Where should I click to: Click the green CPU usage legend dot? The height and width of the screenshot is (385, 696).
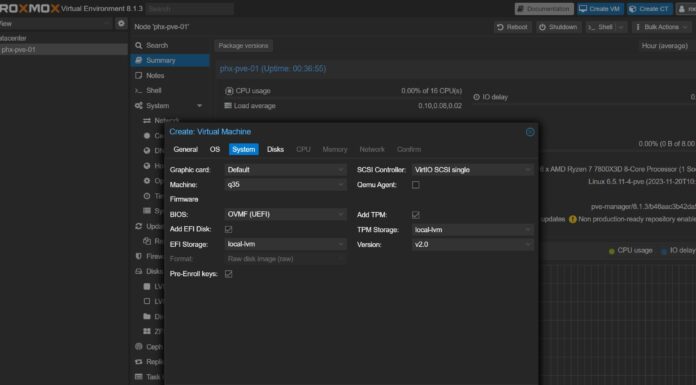pyautogui.click(x=612, y=251)
